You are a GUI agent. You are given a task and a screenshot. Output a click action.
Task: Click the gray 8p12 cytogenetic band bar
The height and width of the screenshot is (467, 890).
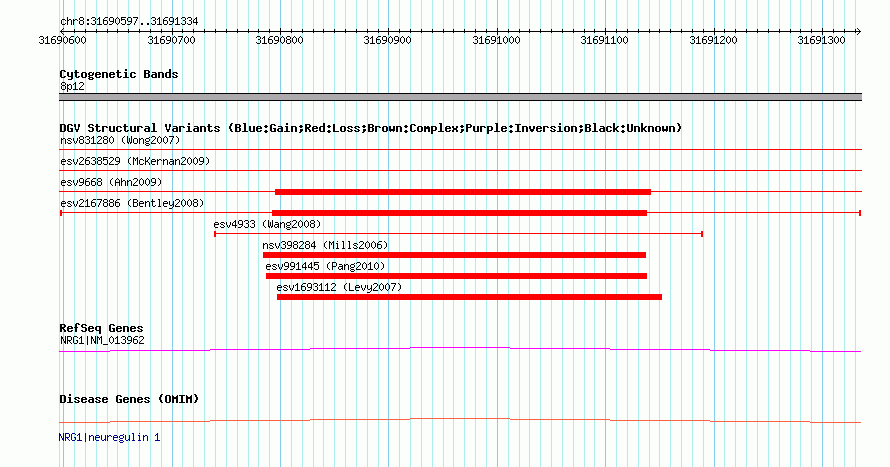460,97
